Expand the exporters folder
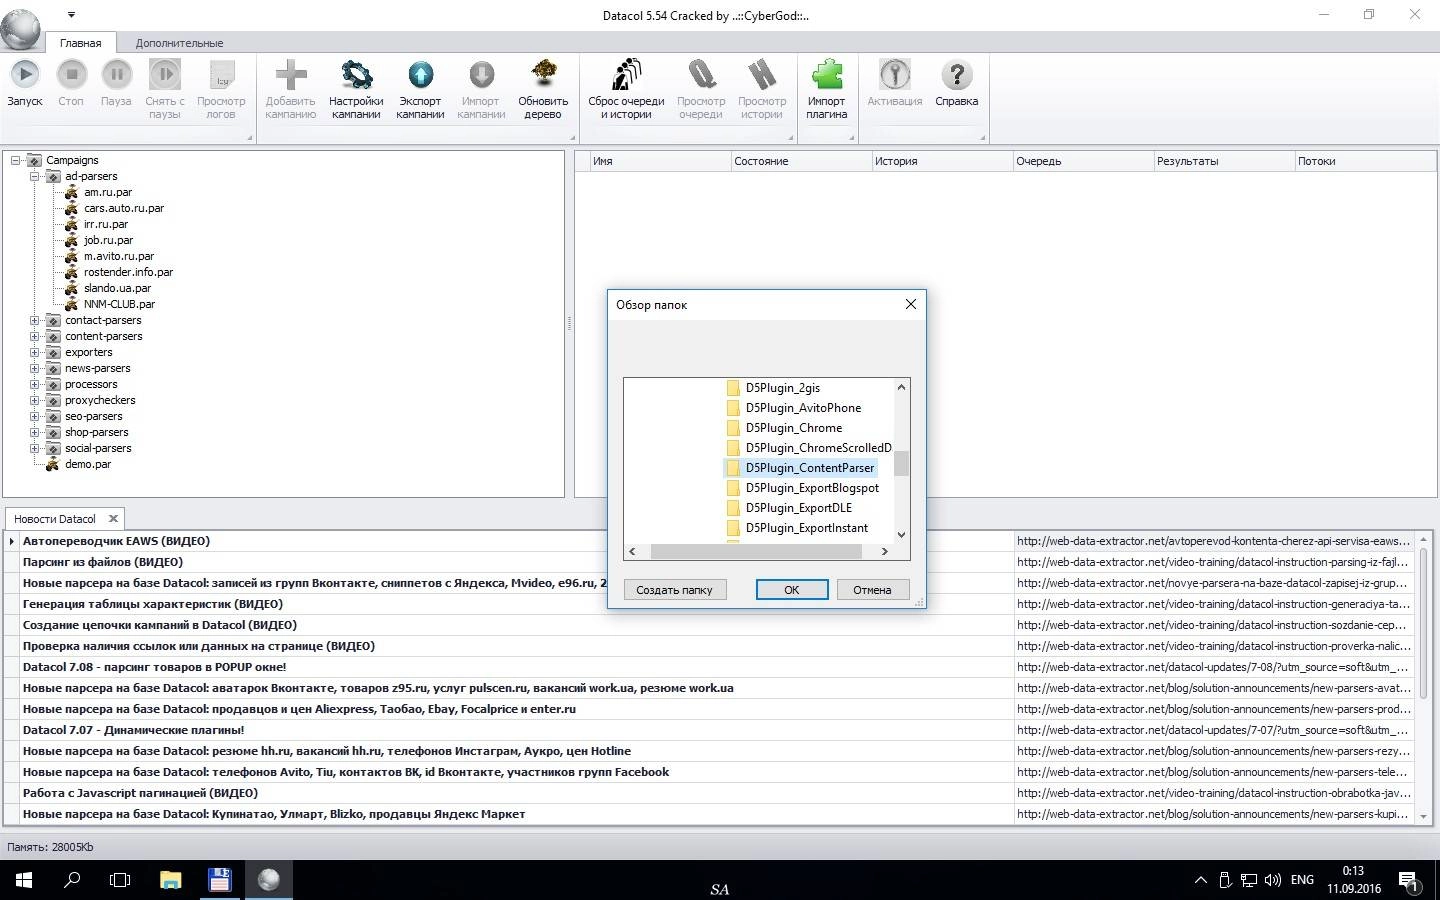 click(35, 352)
